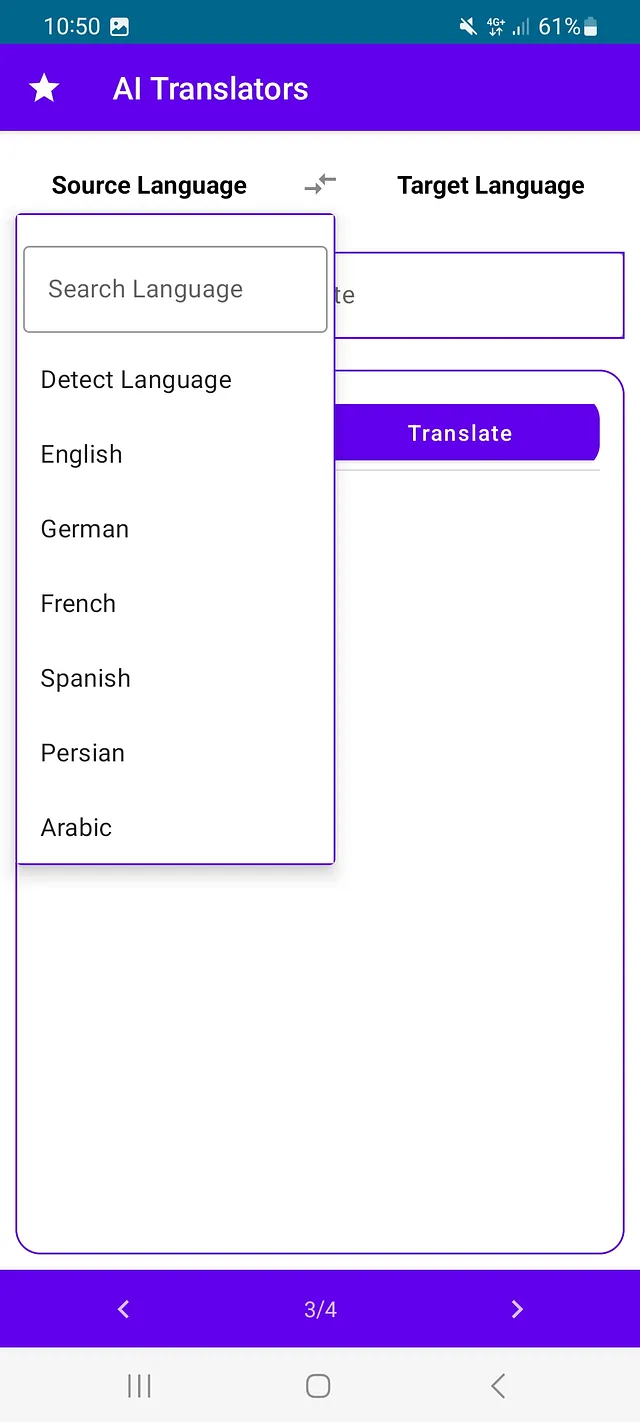Image resolution: width=640 pixels, height=1422 pixels.
Task: Open the Target Language dropdown
Action: pyautogui.click(x=491, y=186)
